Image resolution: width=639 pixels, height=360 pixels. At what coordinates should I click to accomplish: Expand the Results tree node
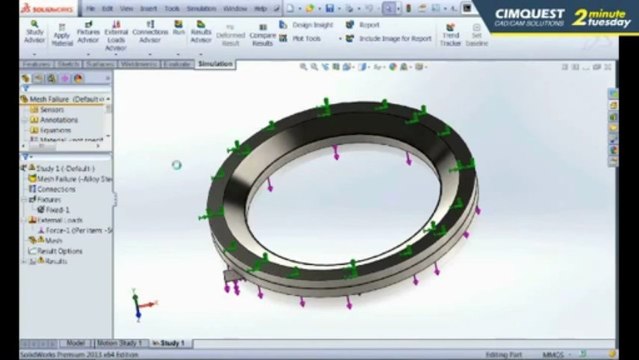coord(24,261)
